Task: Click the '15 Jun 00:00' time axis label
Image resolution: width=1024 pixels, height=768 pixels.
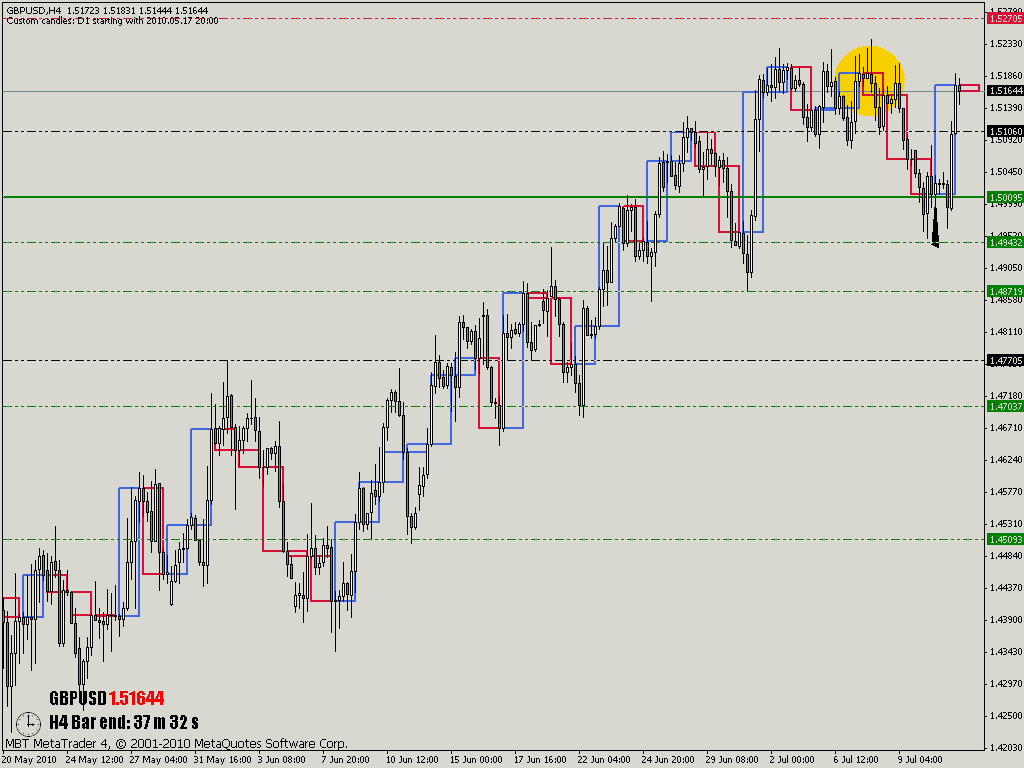Action: (476, 760)
